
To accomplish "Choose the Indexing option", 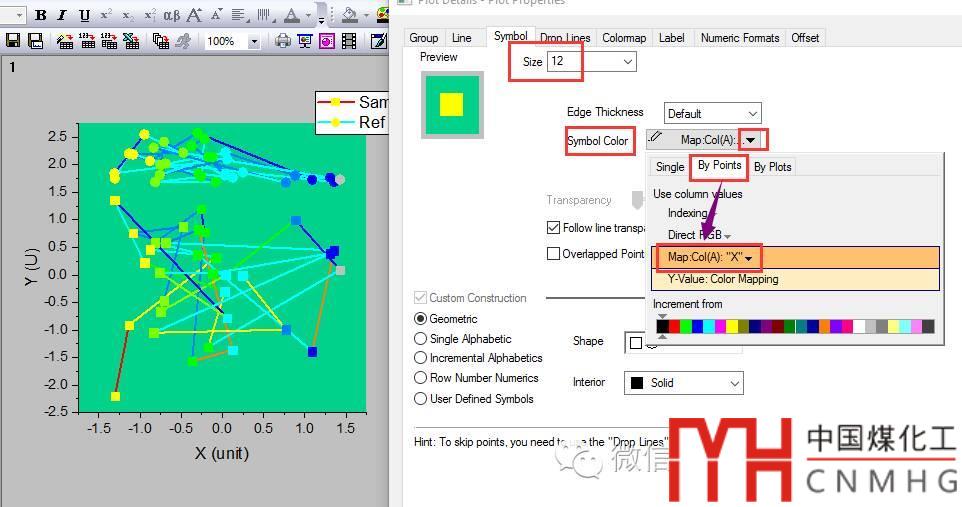I will [687, 213].
